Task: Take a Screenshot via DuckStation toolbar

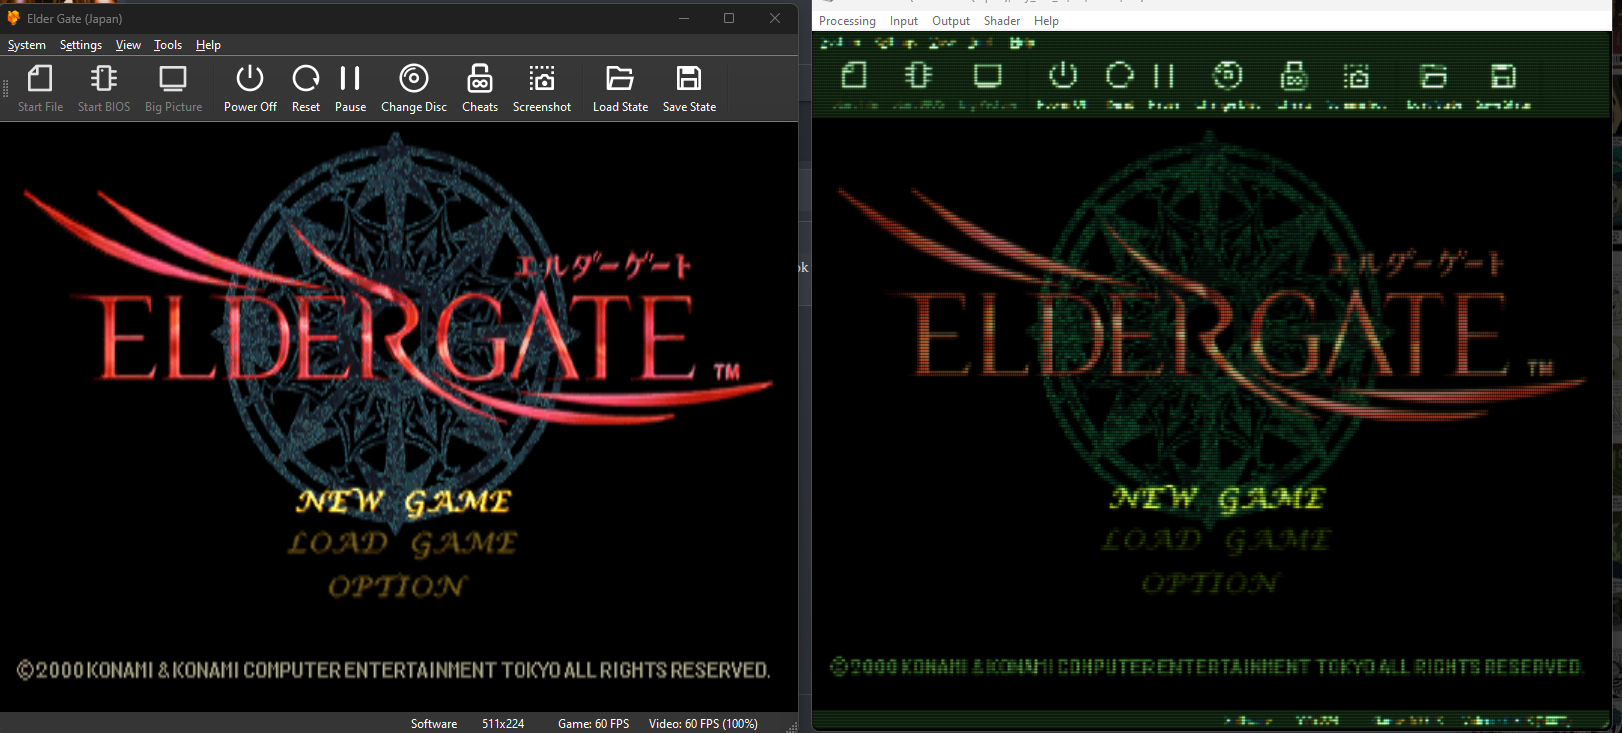Action: tap(542, 89)
